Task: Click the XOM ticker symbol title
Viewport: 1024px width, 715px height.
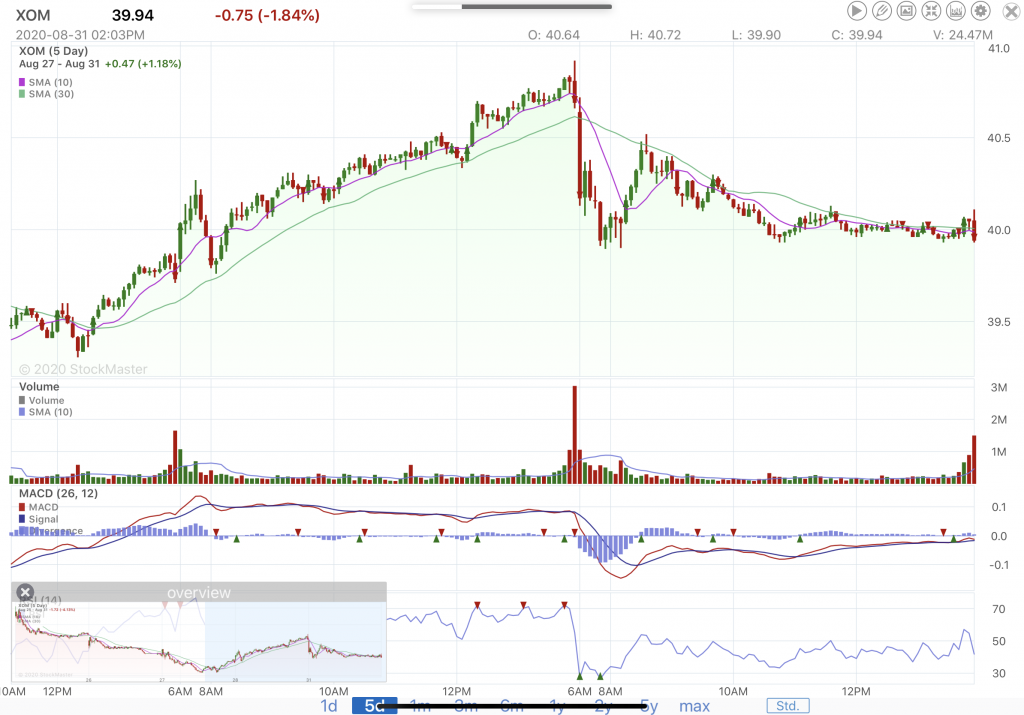Action: coord(33,15)
